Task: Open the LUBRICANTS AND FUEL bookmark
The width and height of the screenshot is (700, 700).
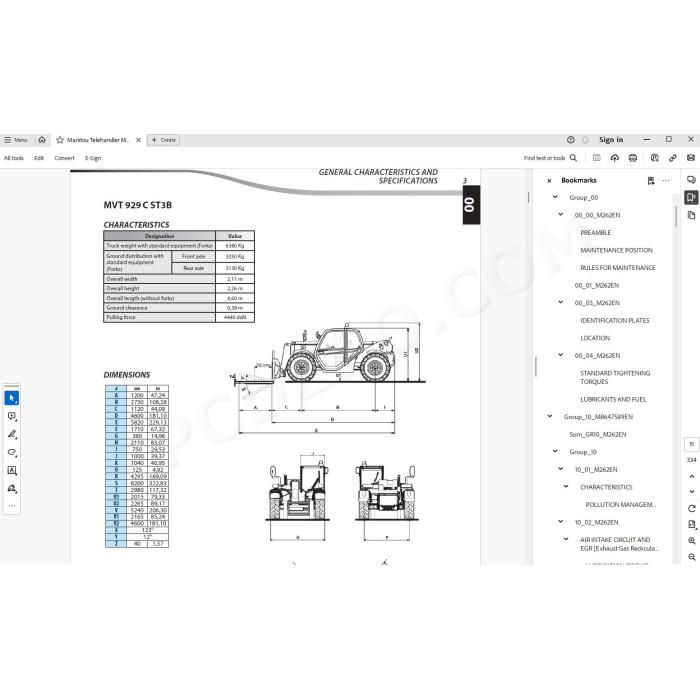Action: (x=613, y=399)
